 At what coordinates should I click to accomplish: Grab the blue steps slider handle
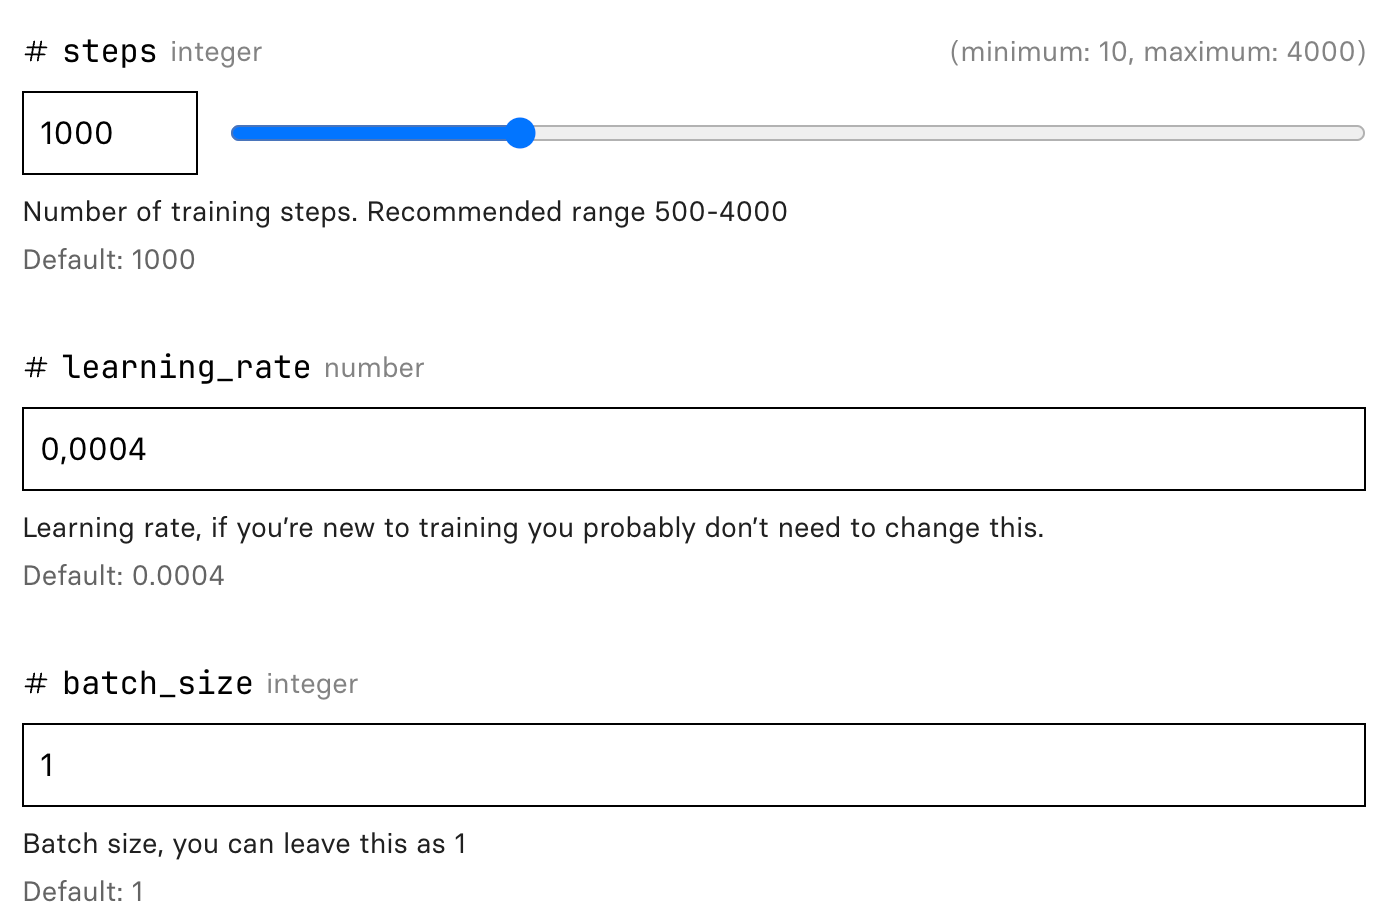click(520, 133)
